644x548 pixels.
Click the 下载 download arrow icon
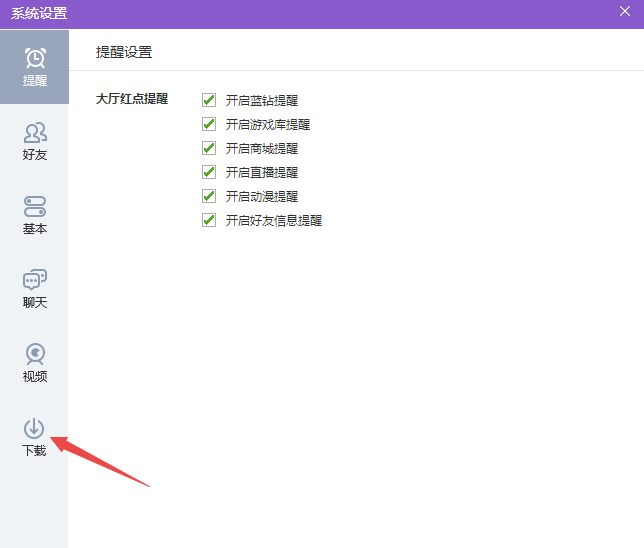(34, 428)
